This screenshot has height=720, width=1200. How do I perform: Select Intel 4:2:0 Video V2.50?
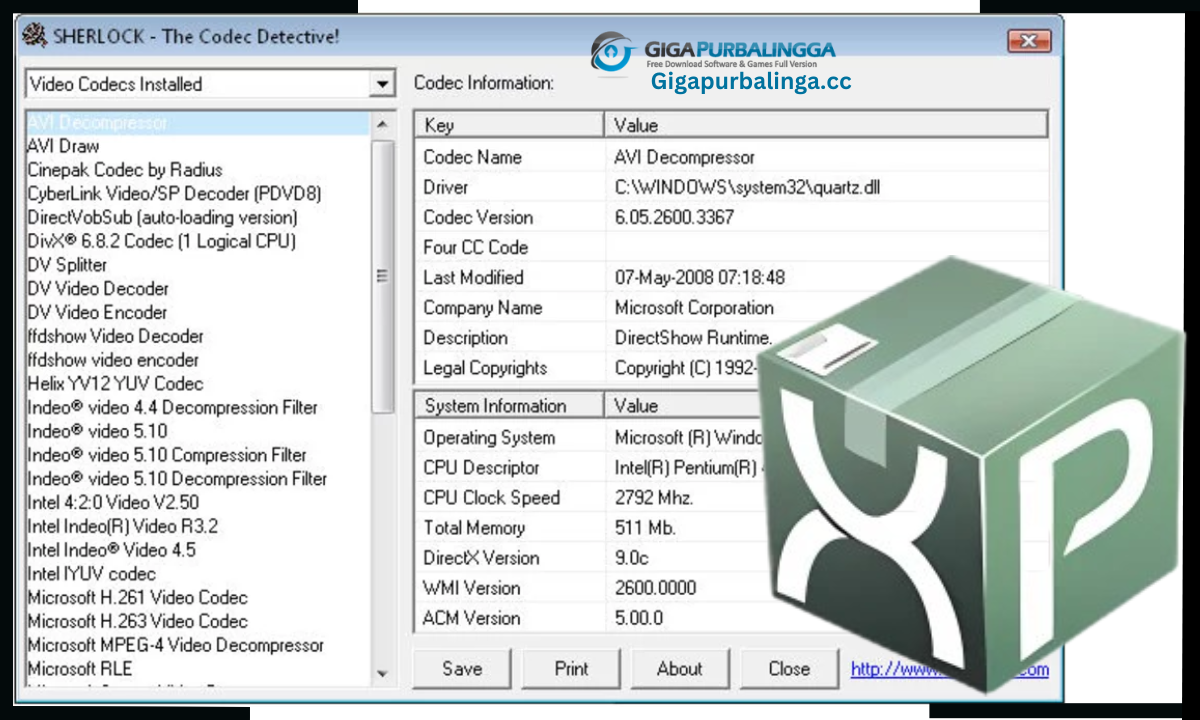113,503
